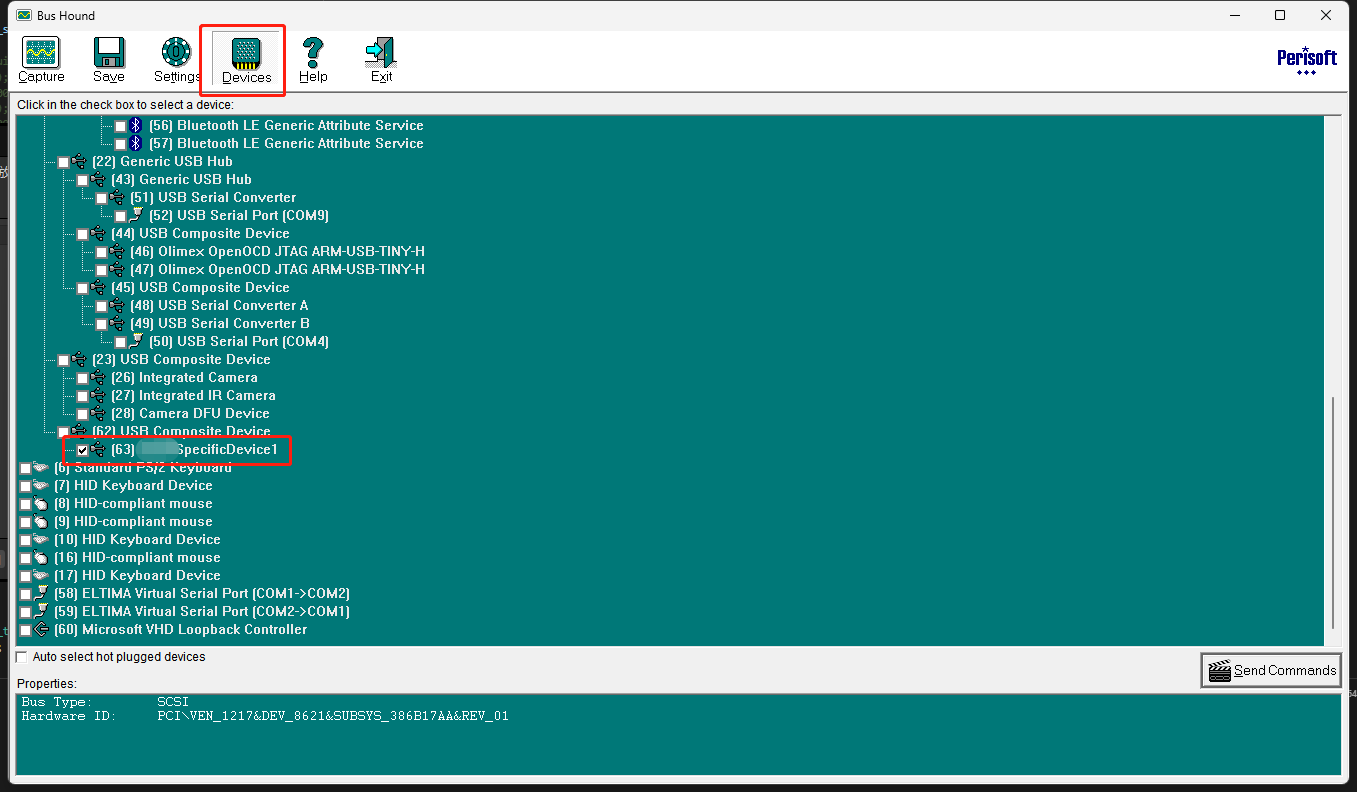The height and width of the screenshot is (792, 1357).
Task: Check the box for (43) Generic USB Hub
Action: [82, 180]
